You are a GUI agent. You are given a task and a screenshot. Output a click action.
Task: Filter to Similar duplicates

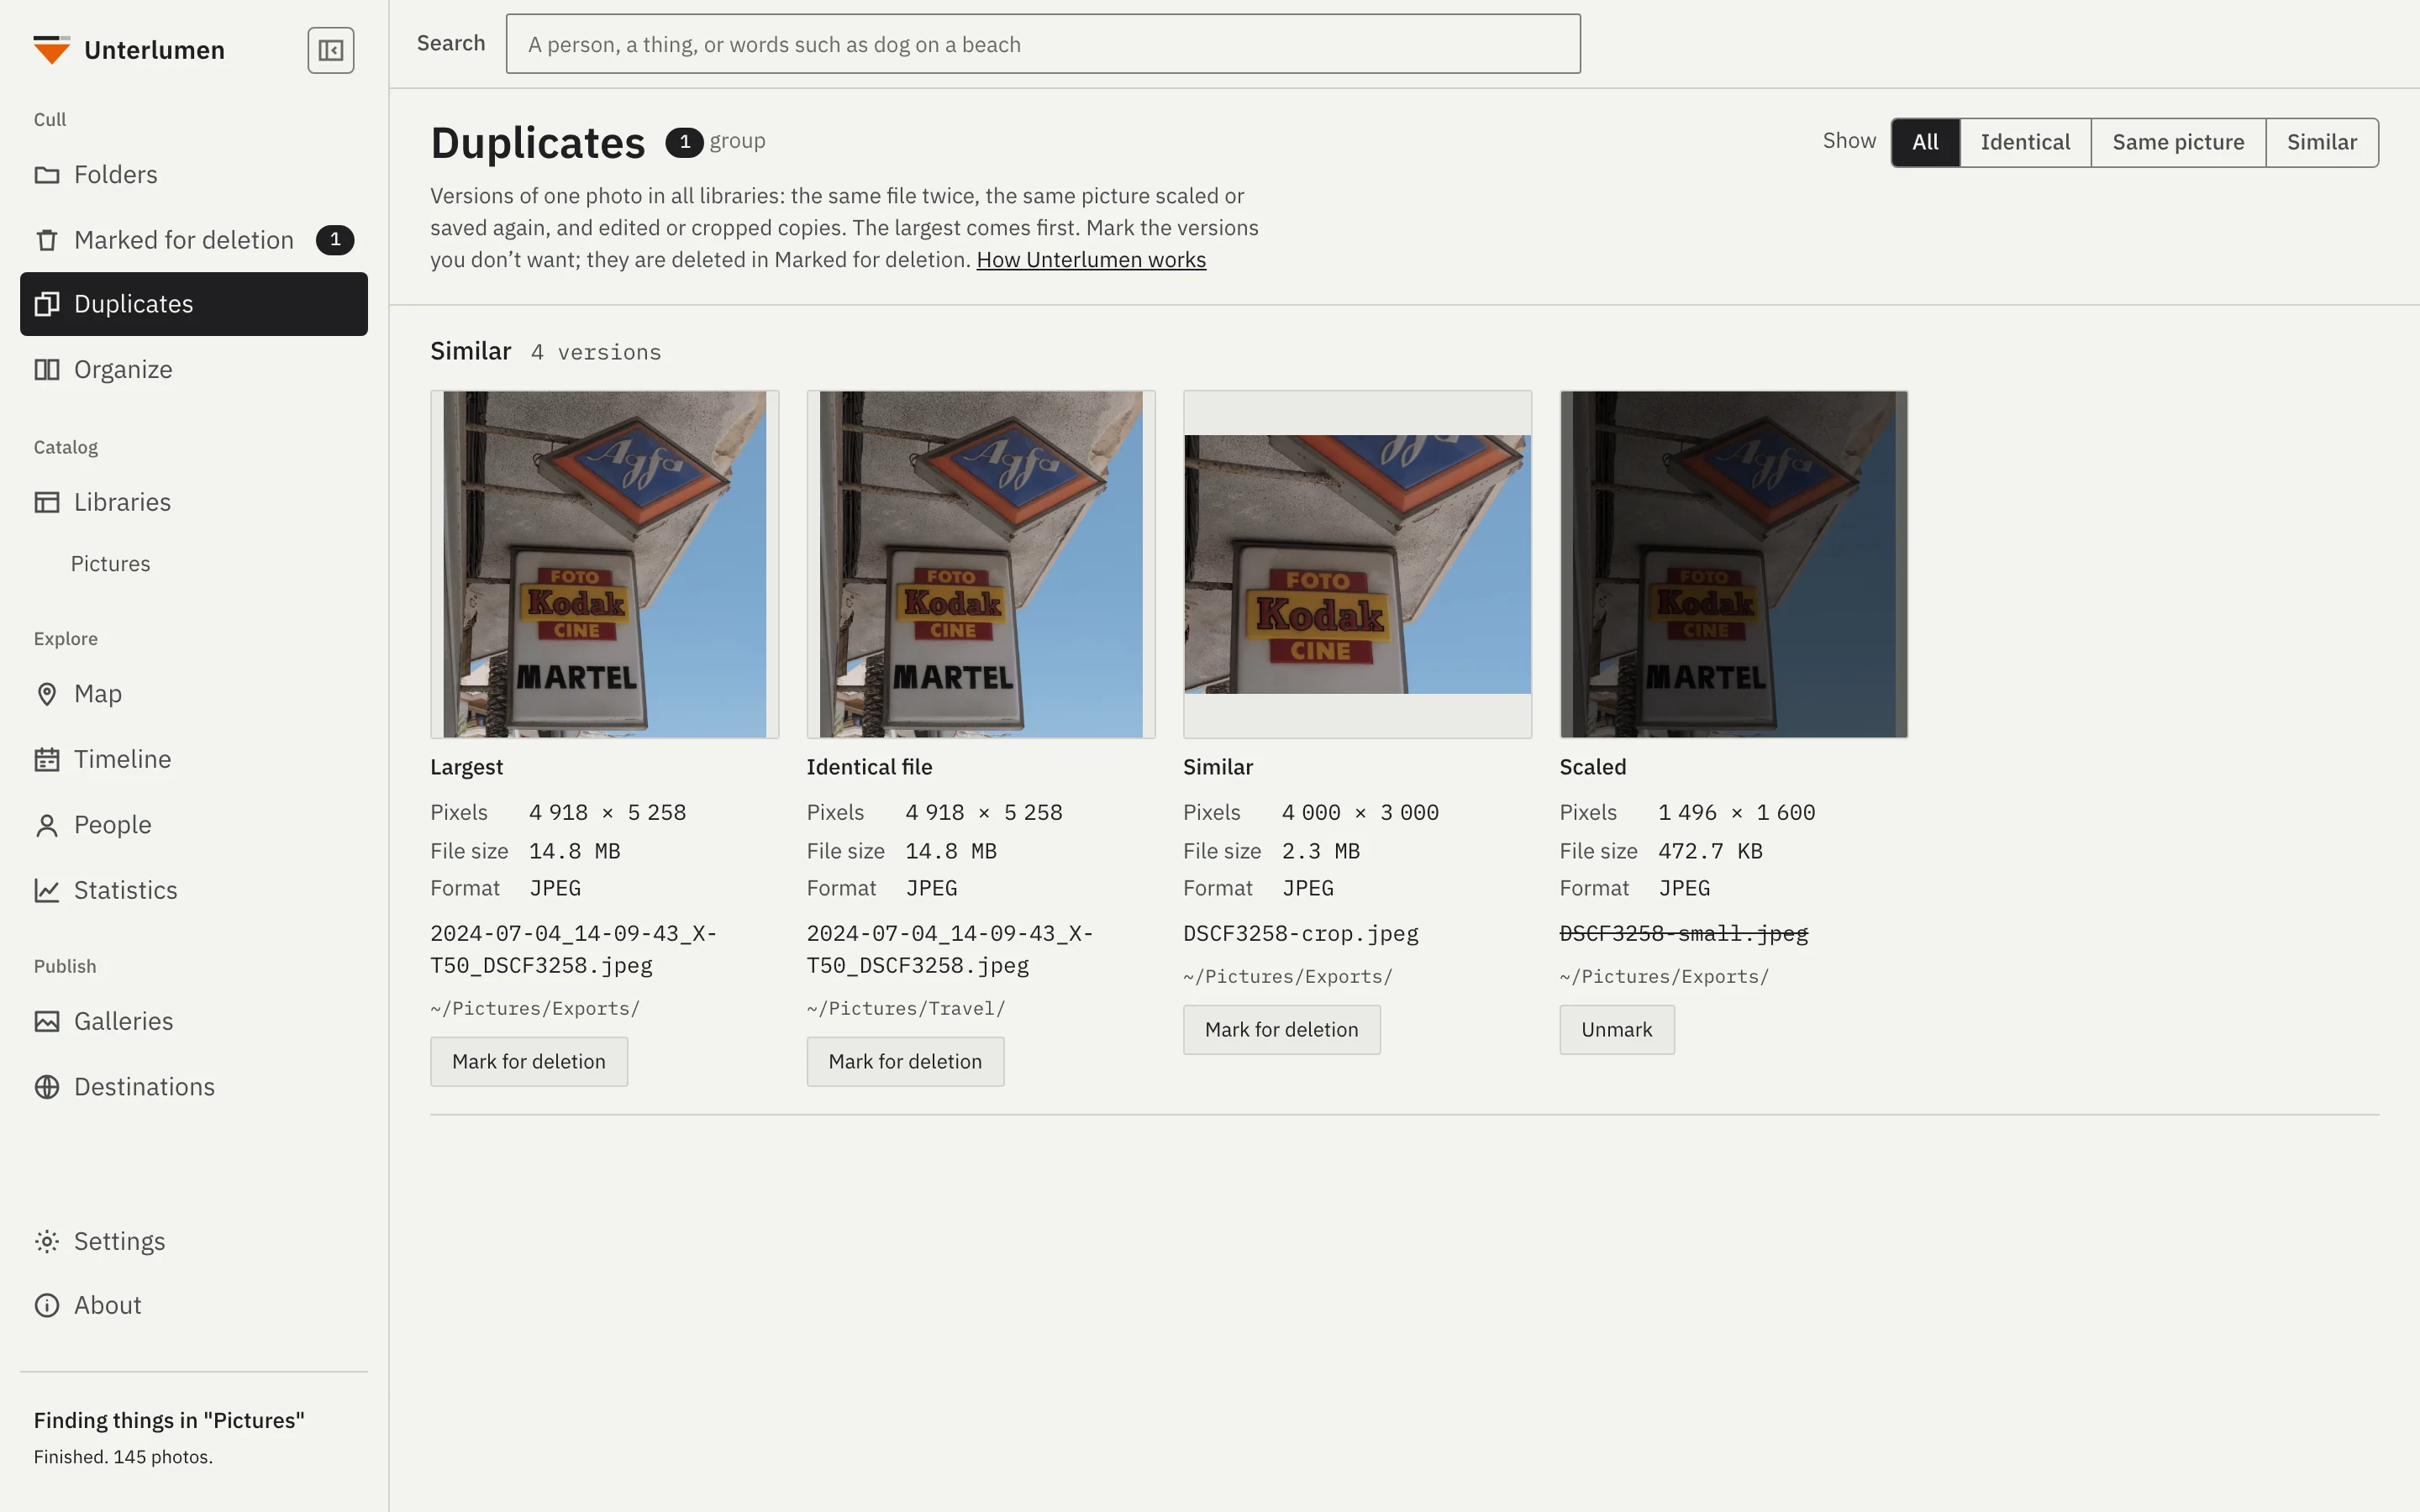(x=2322, y=143)
